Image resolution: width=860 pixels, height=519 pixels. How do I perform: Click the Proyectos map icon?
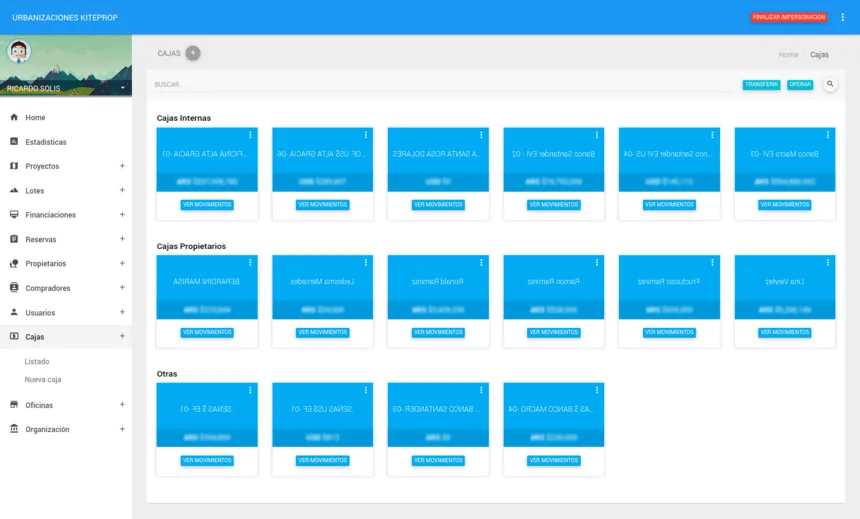[x=14, y=166]
